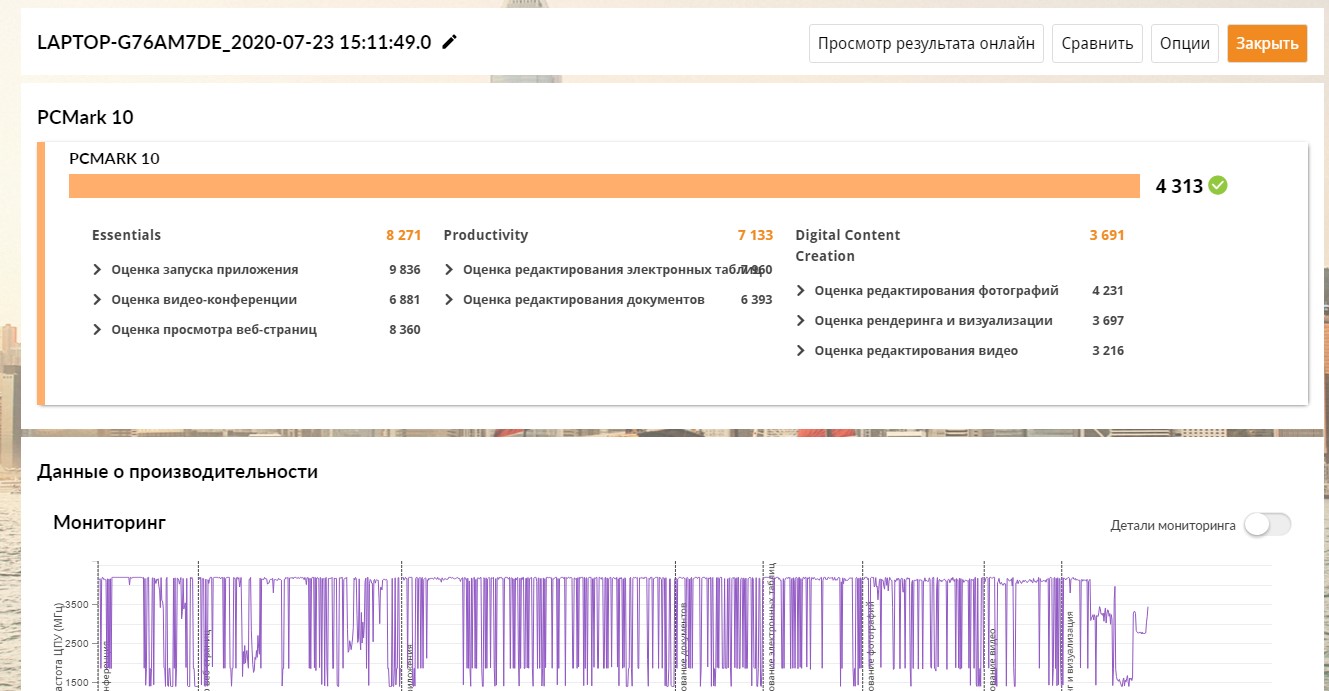The image size is (1329, 691).
Task: Click the green validity checkmark icon
Action: (1218, 185)
